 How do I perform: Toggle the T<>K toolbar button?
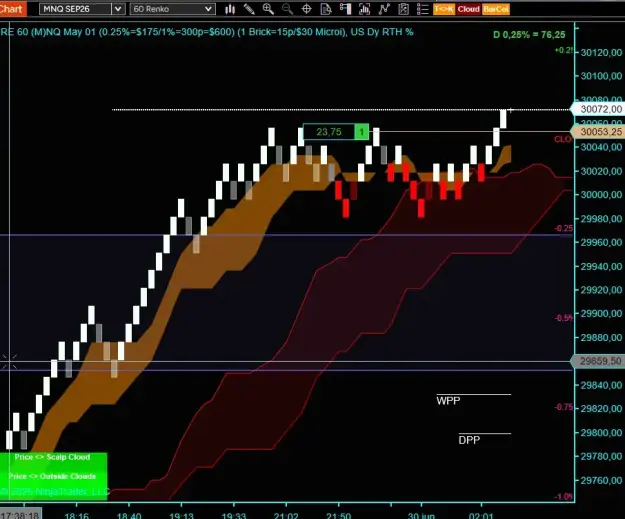coord(444,9)
